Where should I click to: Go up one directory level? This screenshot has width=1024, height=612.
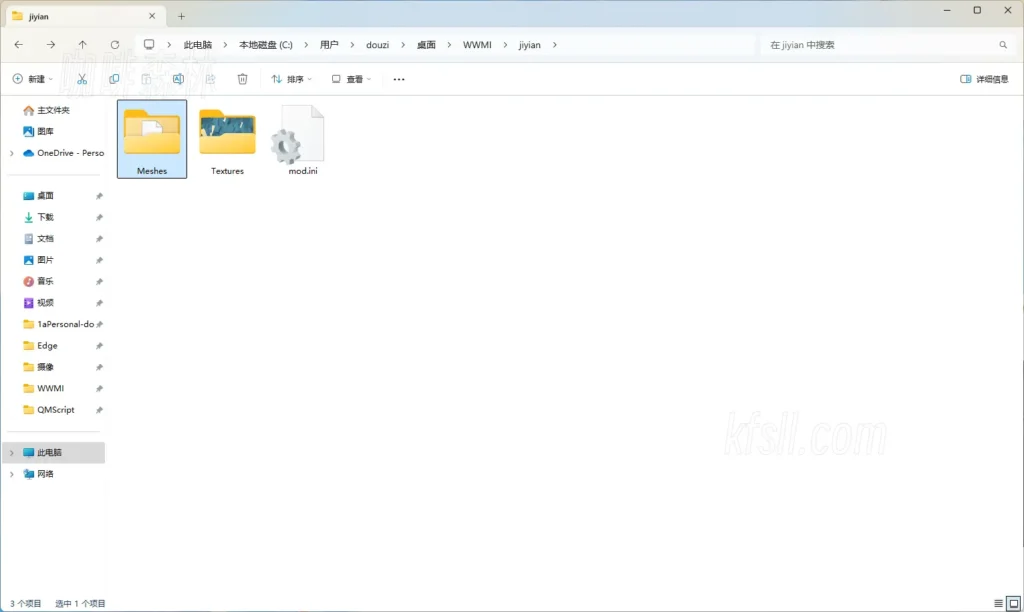tap(83, 45)
